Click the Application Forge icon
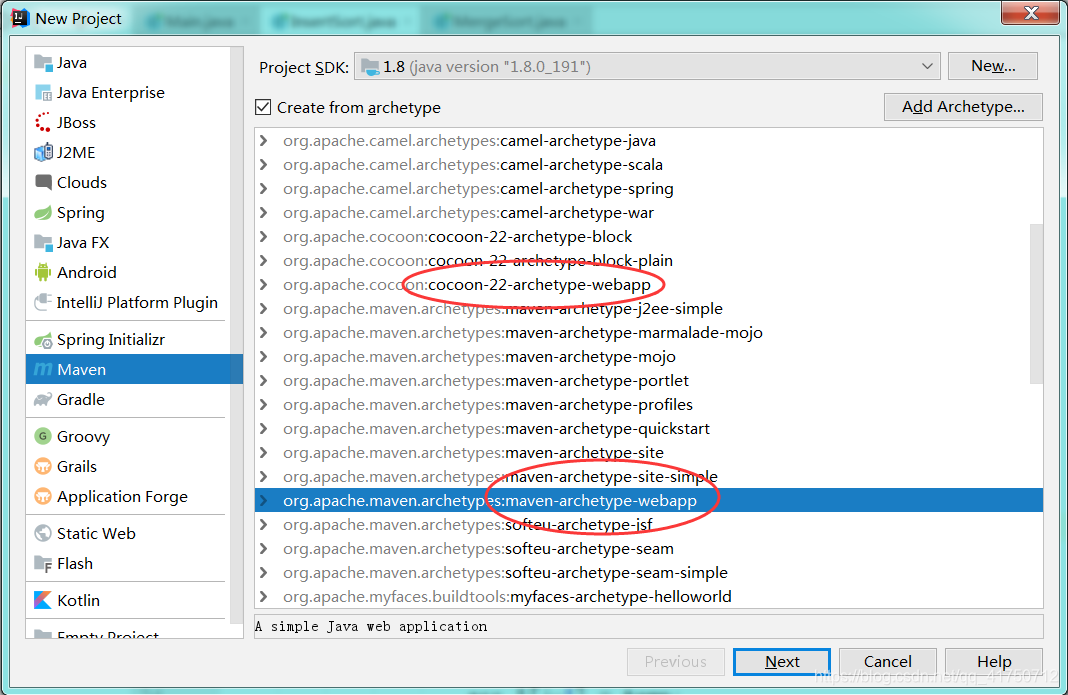This screenshot has height=695, width=1068. point(43,496)
